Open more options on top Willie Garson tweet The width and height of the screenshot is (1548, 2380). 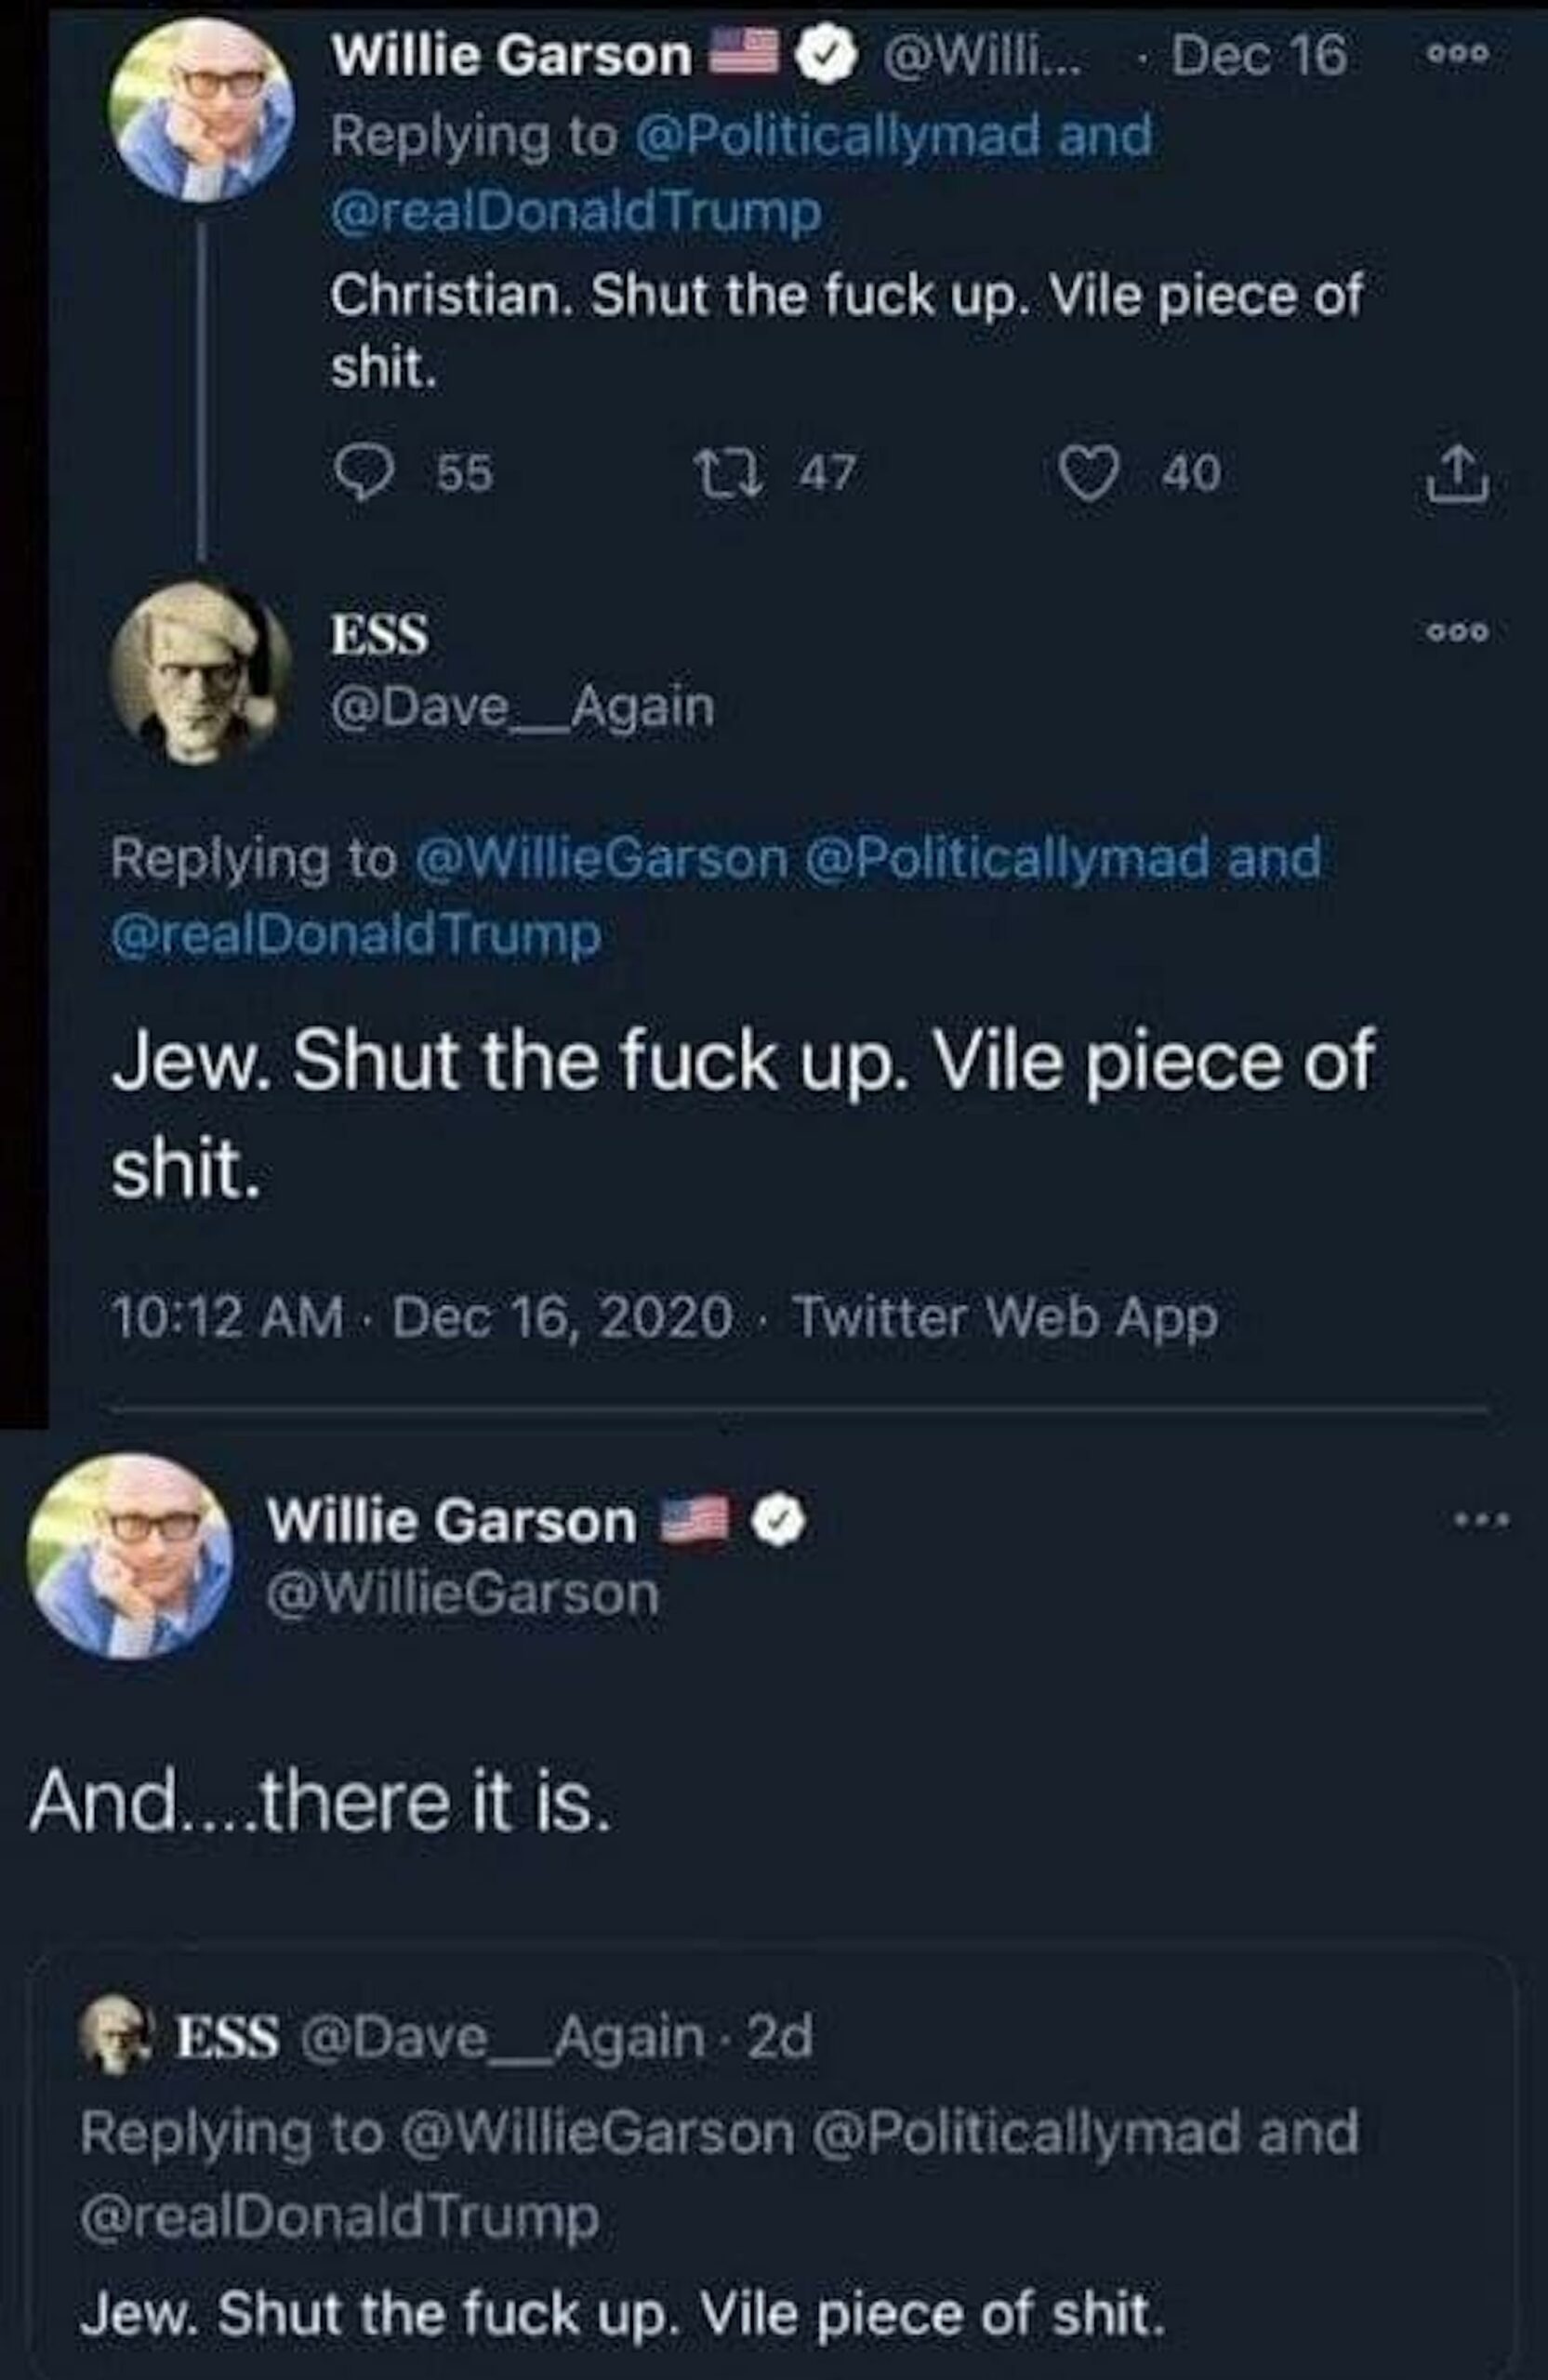pyautogui.click(x=1457, y=55)
